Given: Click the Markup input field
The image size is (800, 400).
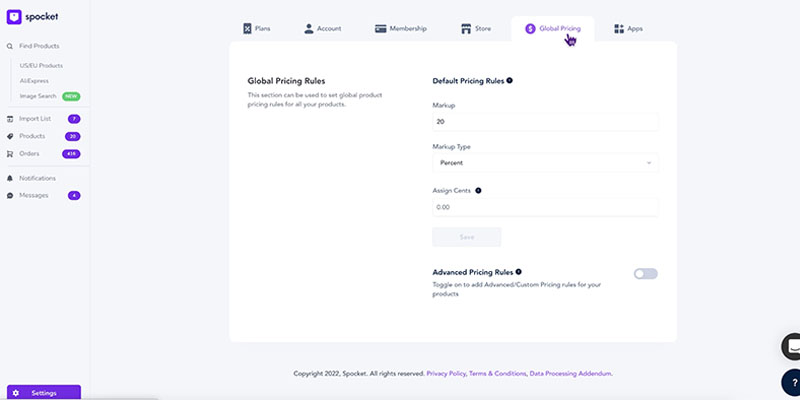Looking at the screenshot, I should 545,122.
